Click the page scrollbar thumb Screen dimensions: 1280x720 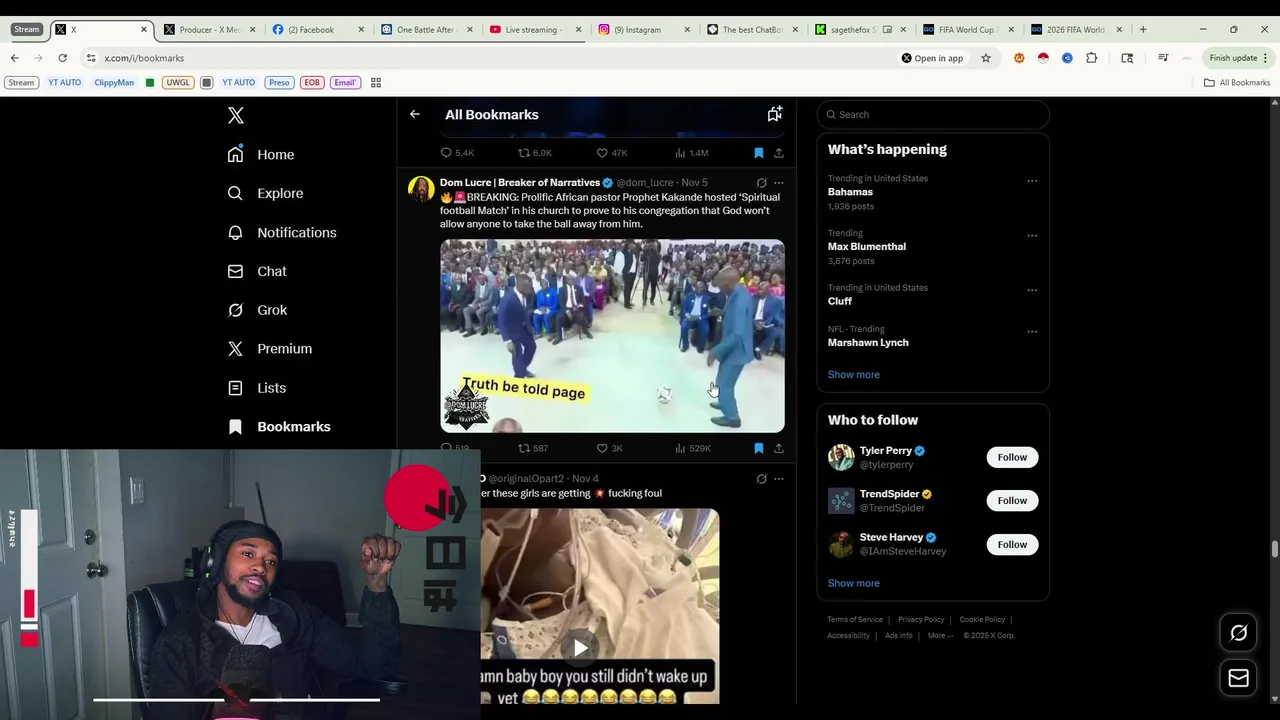(x=1274, y=549)
